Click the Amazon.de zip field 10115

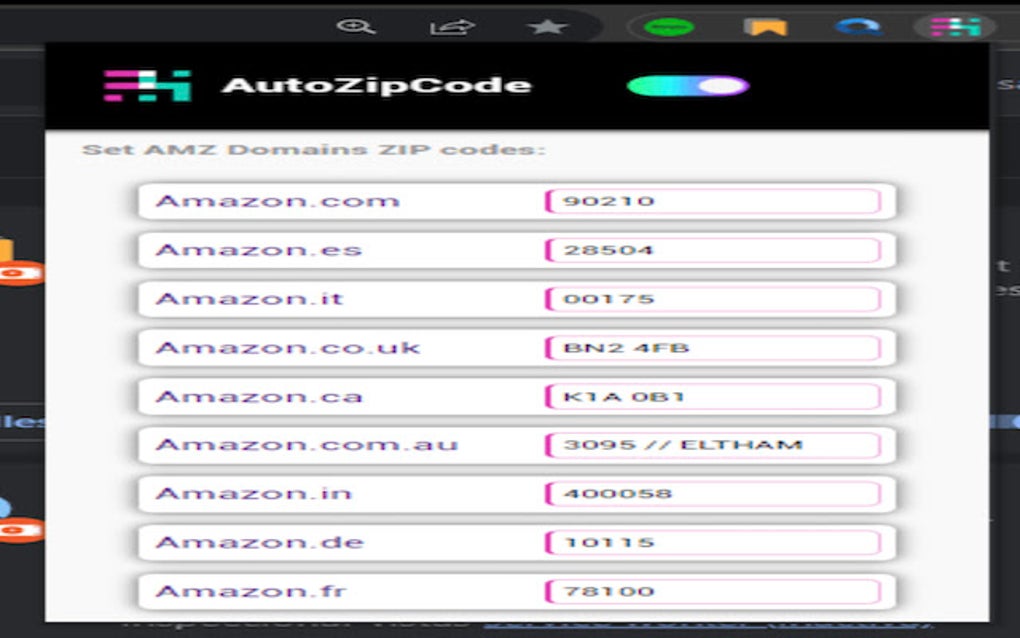[713, 543]
